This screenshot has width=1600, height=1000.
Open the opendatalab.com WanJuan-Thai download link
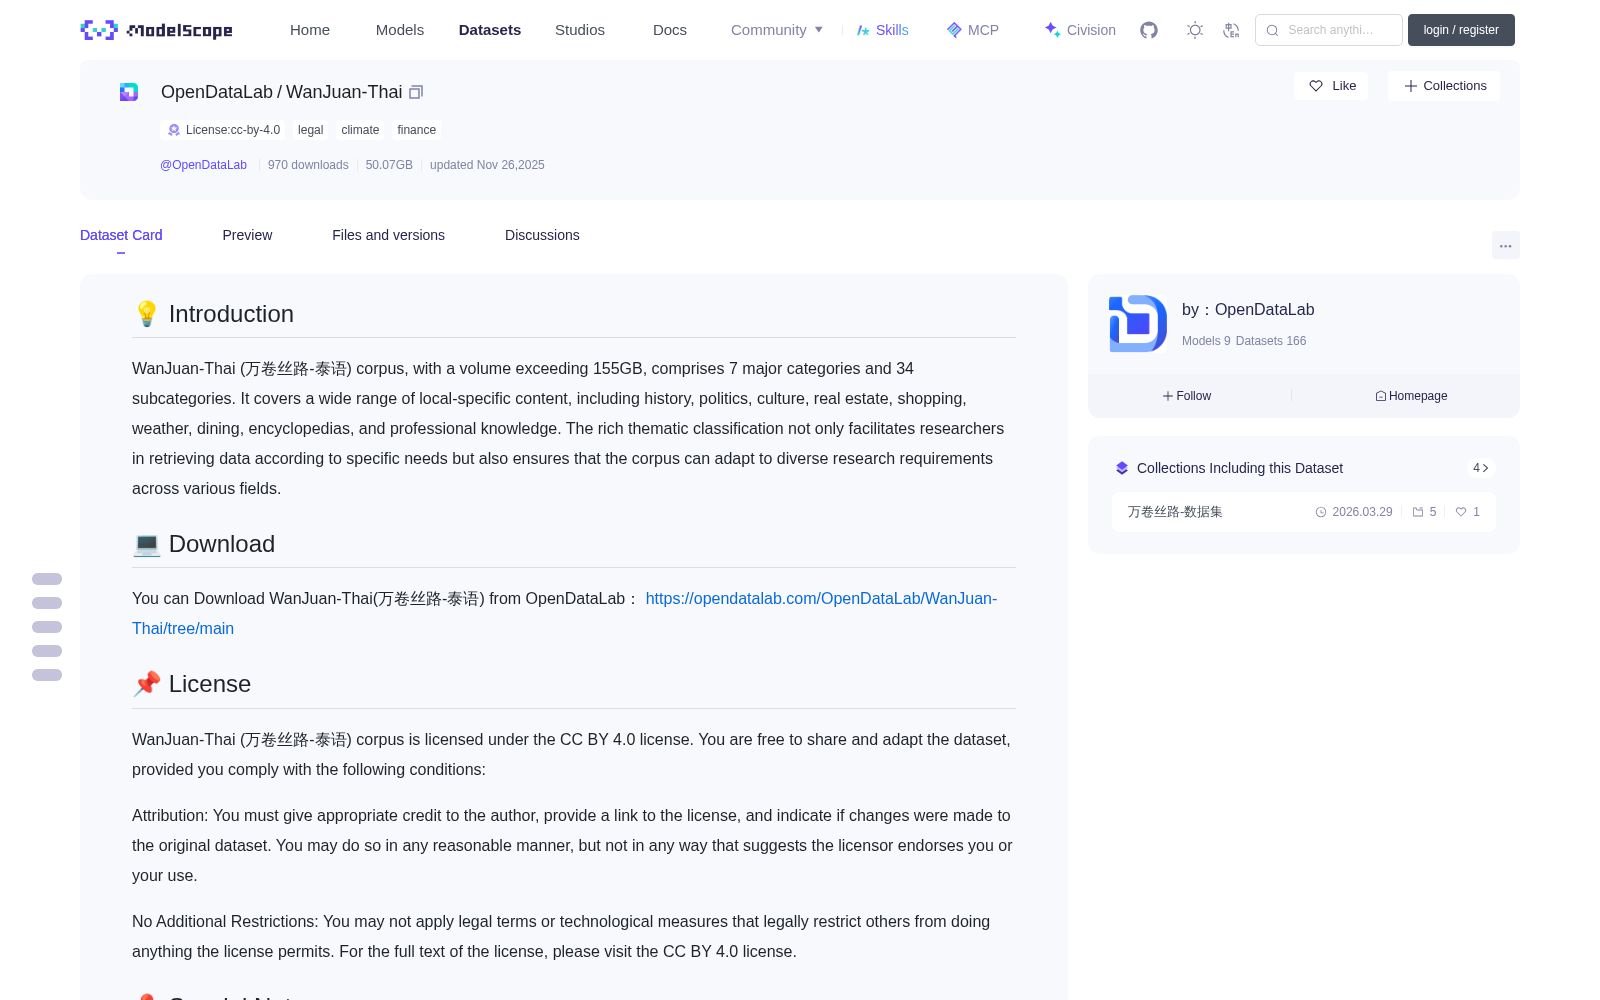[x=564, y=613]
